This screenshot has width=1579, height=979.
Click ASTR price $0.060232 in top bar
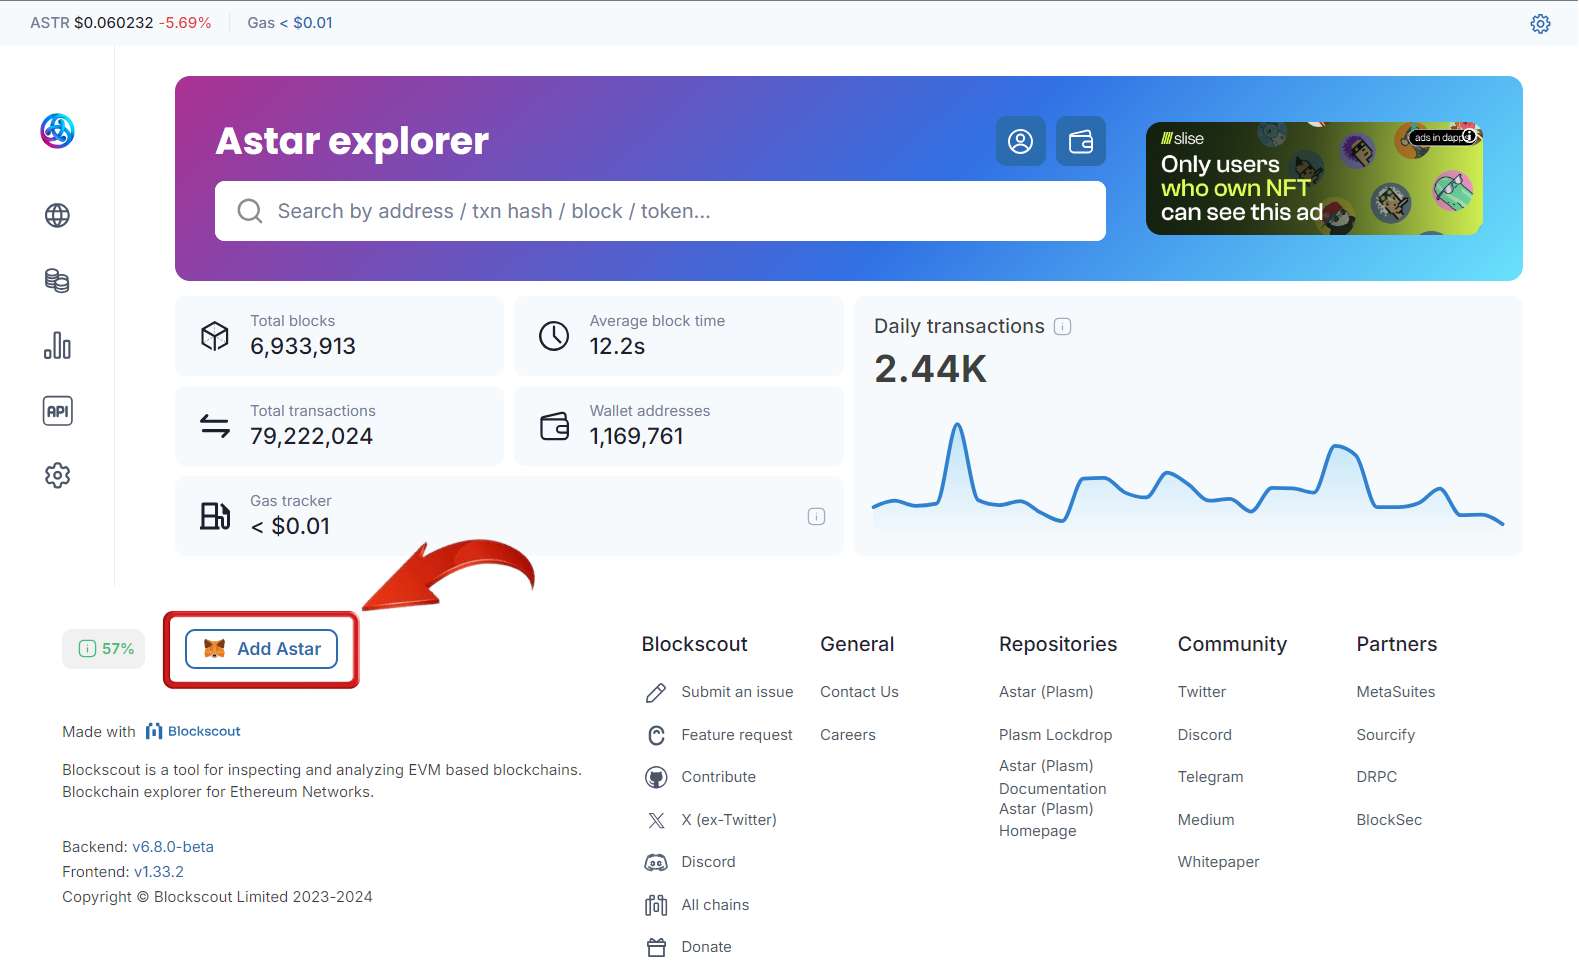114,23
